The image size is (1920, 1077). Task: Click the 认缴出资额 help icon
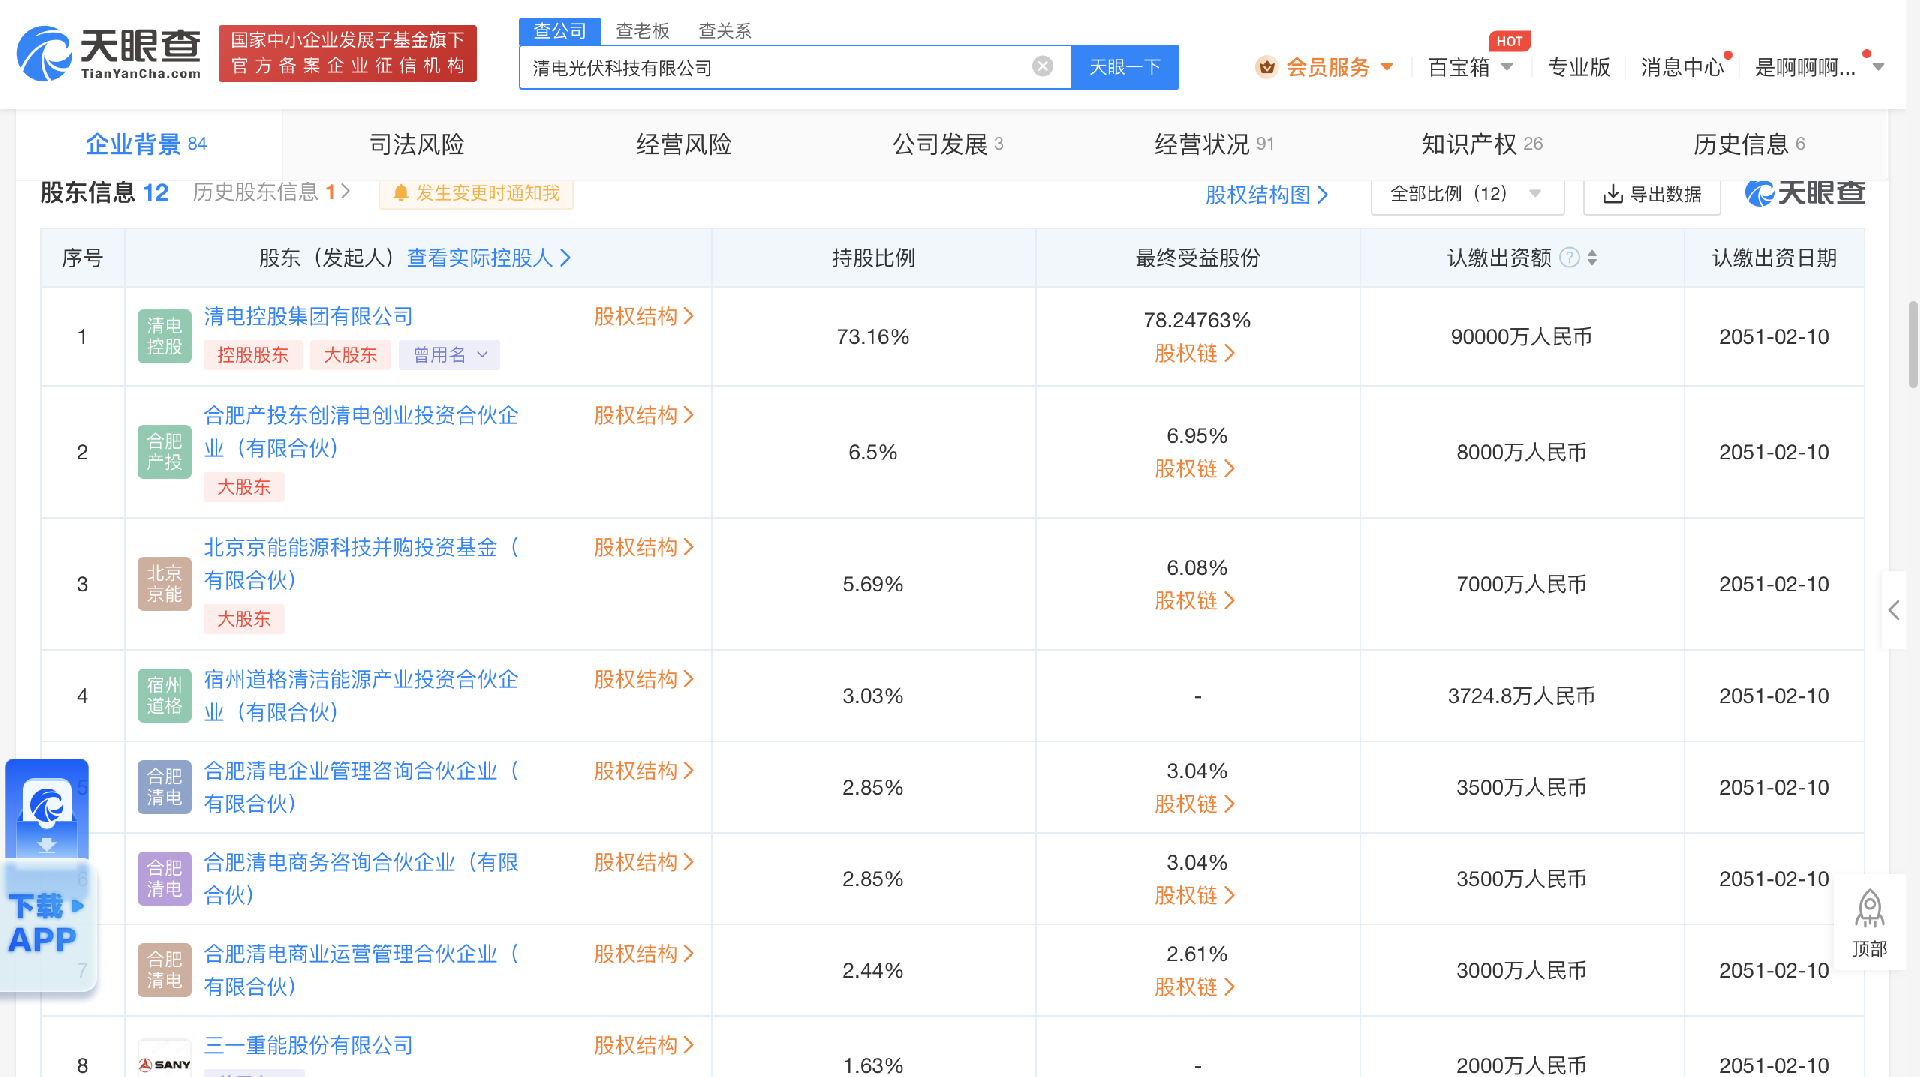[x=1569, y=257]
